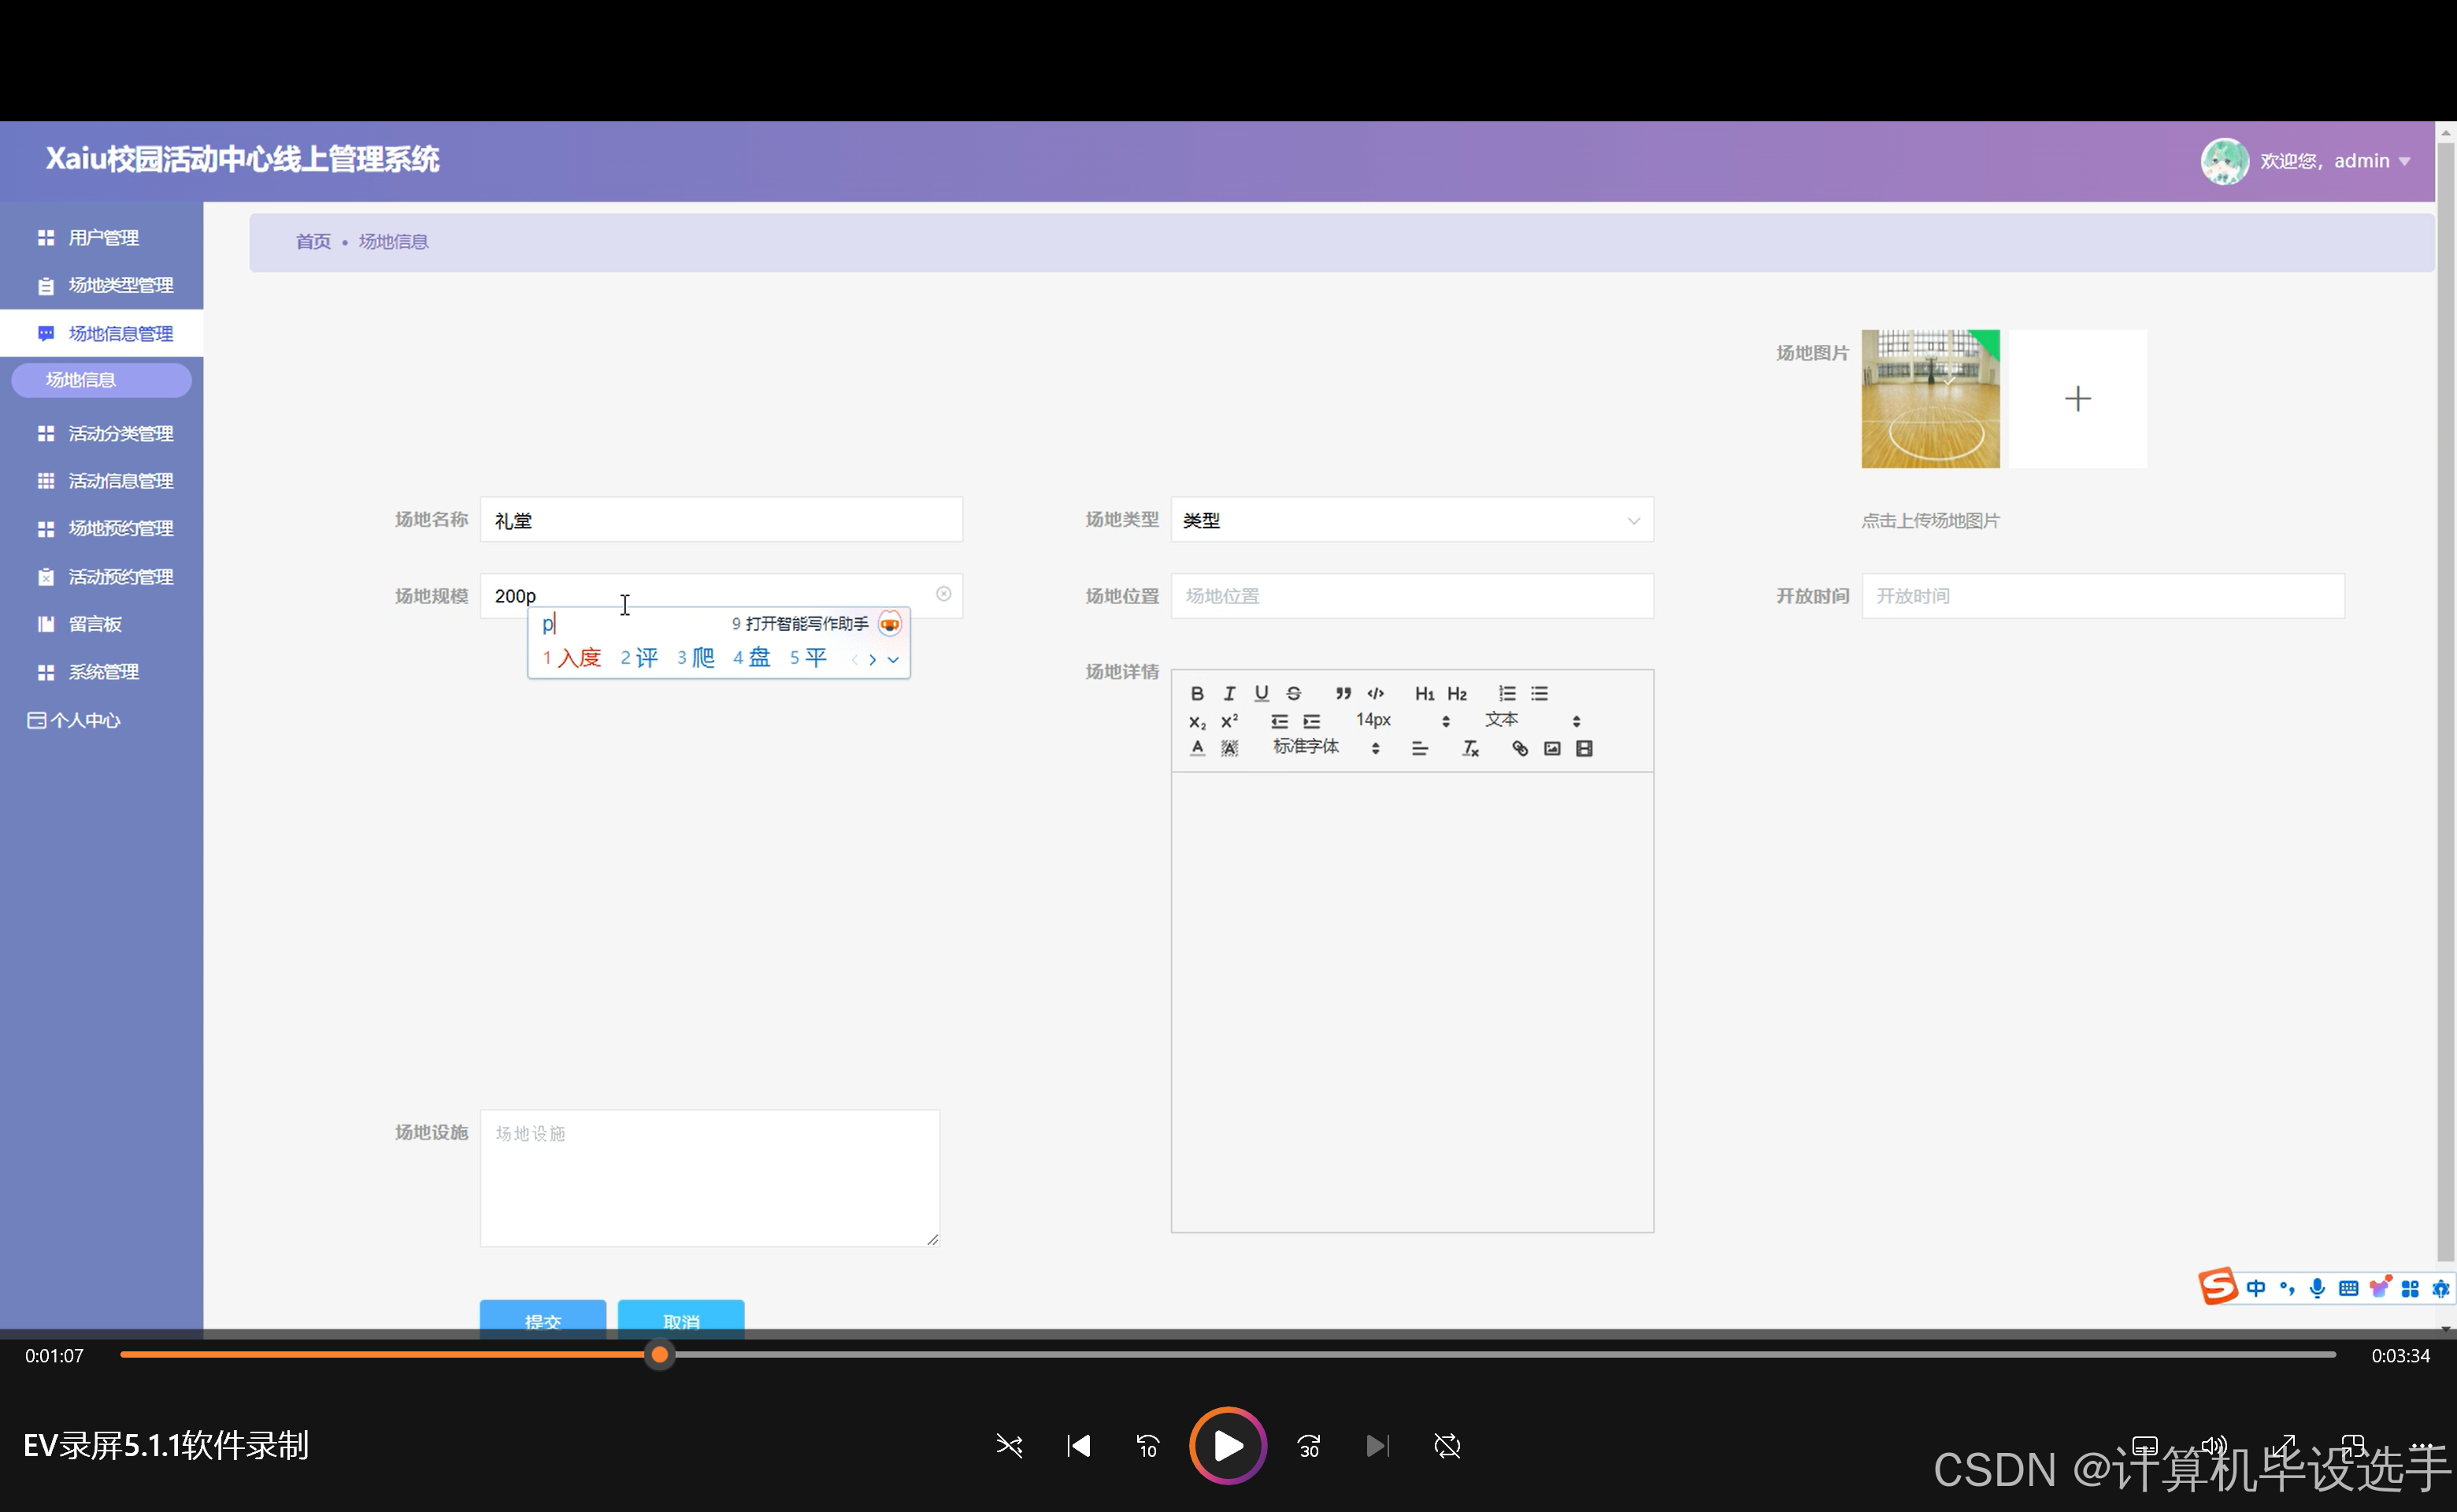This screenshot has width=2457, height=1512.
Task: Open 场地预约管理 in the sidebar
Action: coord(102,529)
